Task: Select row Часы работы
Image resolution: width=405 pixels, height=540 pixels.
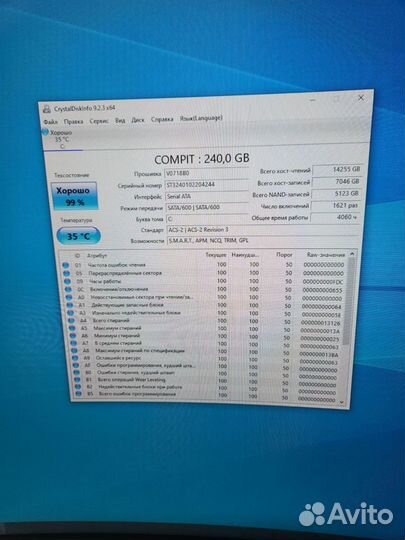Action: (x=205, y=281)
